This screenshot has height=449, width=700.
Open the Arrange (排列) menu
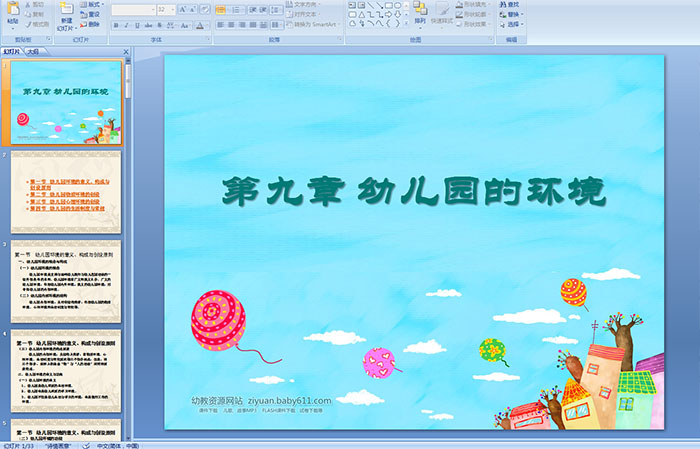(x=420, y=13)
